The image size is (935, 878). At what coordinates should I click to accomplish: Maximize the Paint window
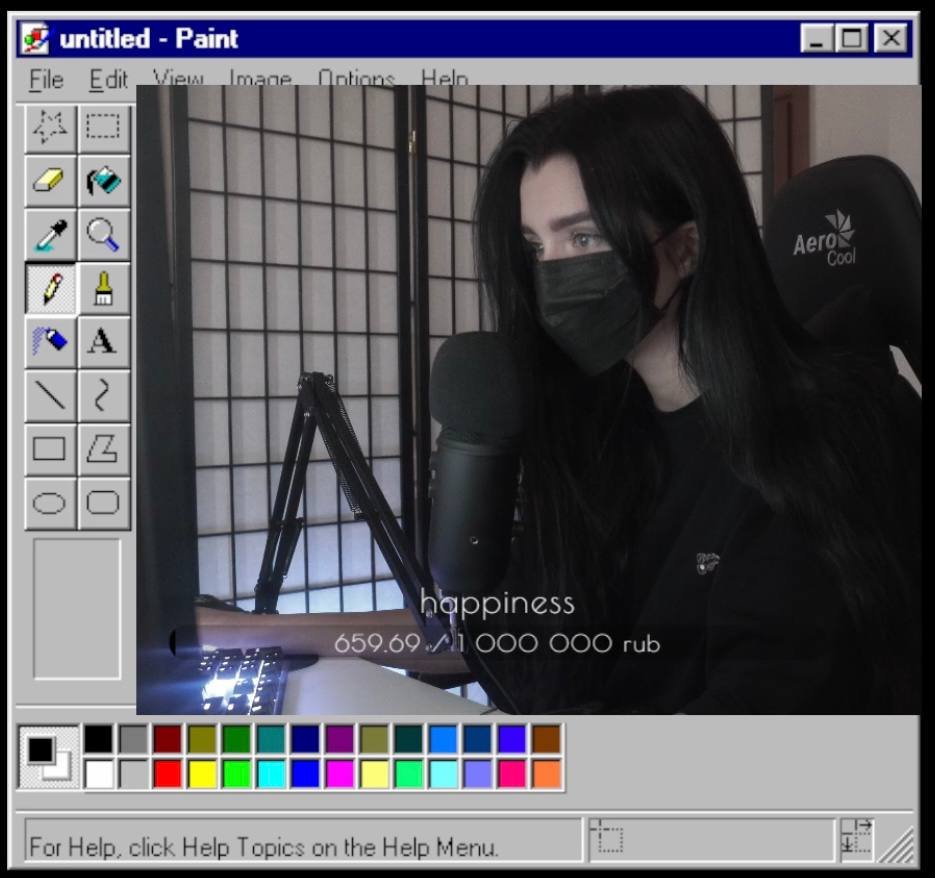852,39
